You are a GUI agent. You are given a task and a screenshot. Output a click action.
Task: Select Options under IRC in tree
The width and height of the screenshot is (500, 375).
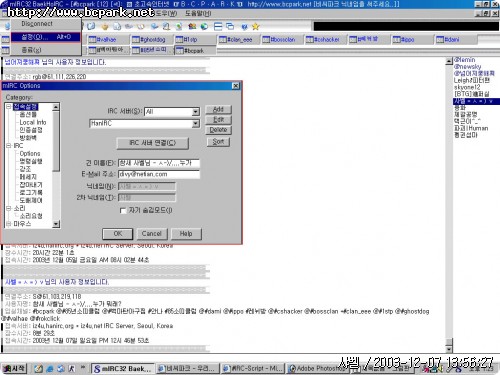(x=30, y=154)
